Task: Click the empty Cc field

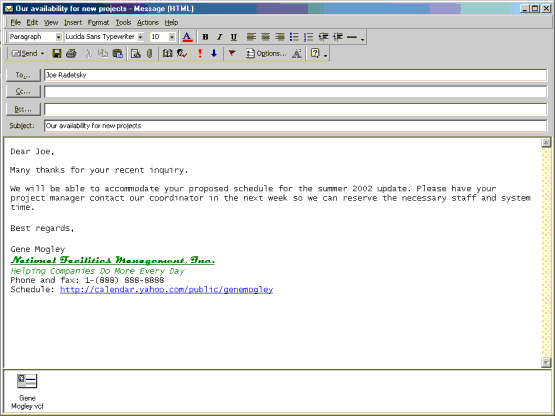Action: [296, 92]
